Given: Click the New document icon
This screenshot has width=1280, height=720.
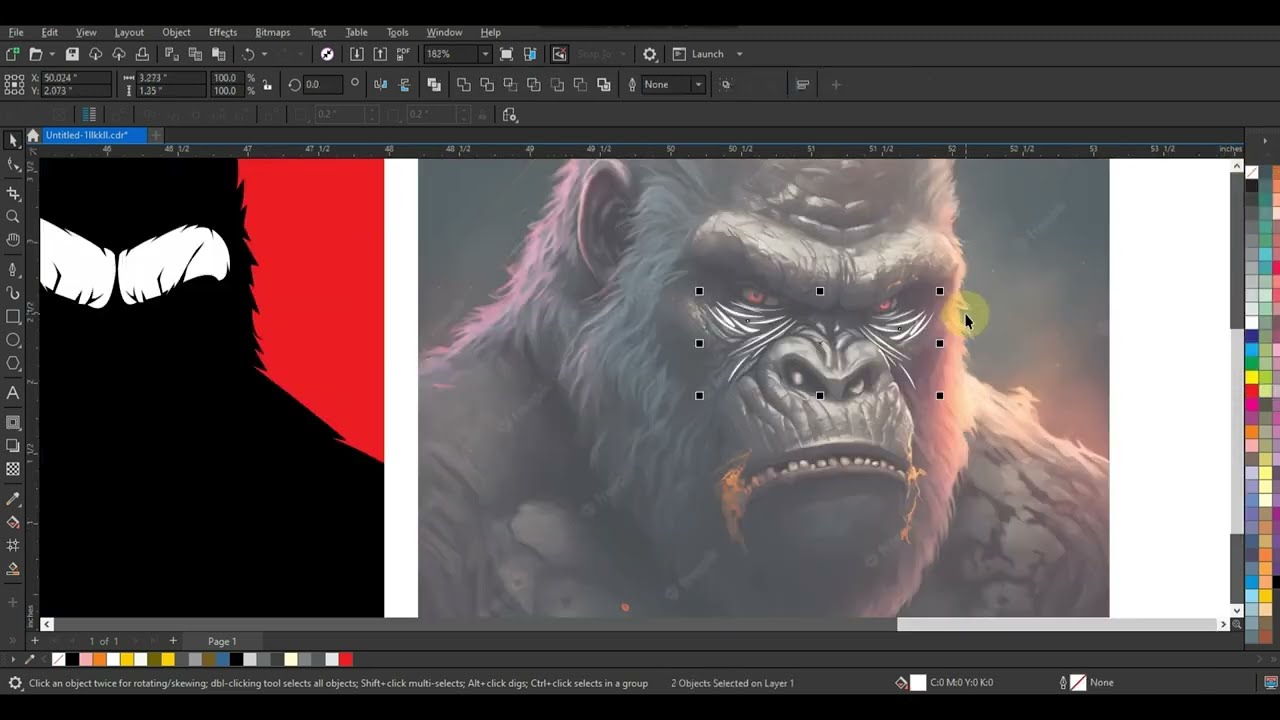Looking at the screenshot, I should pyautogui.click(x=13, y=54).
